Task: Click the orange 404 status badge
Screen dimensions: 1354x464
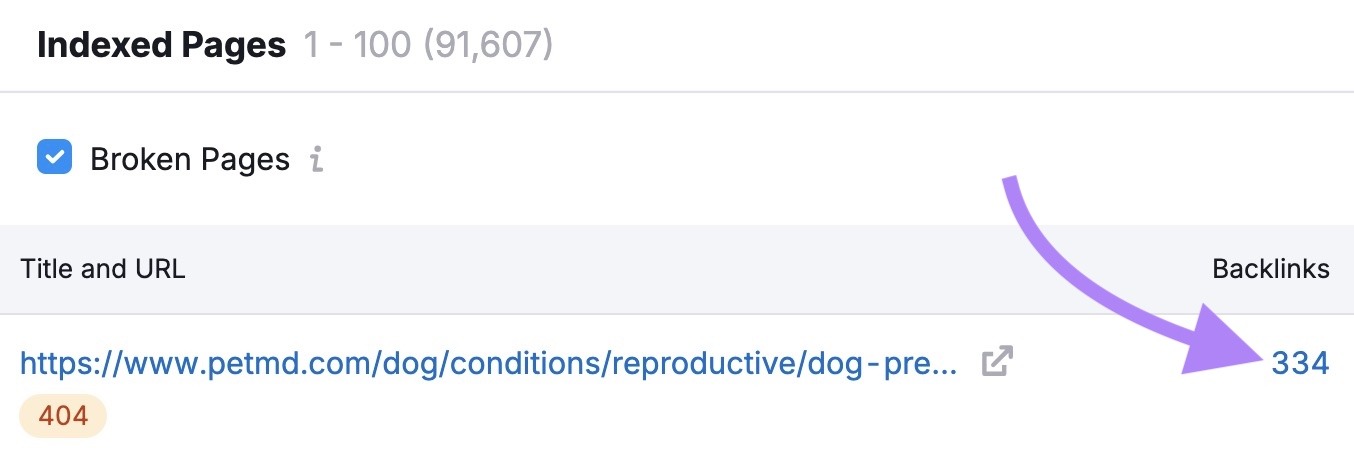Action: pyautogui.click(x=63, y=416)
